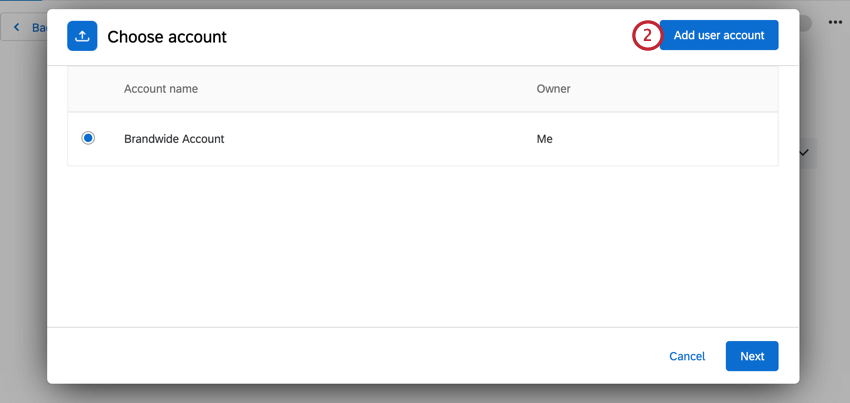Open the three-dot more options menu
This screenshot has width=850, height=403.
(x=835, y=22)
